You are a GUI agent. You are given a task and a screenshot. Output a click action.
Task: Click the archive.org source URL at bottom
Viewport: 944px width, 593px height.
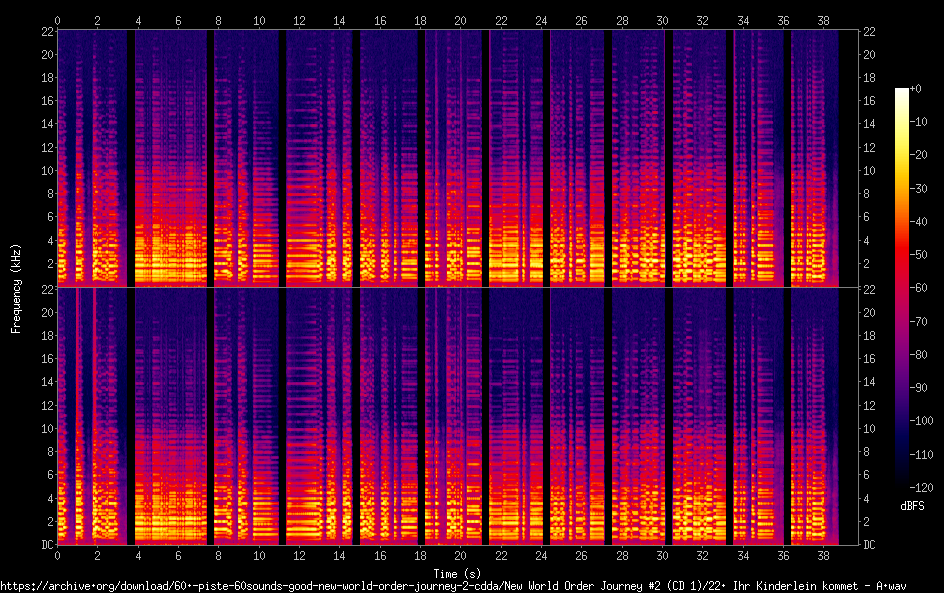452,586
